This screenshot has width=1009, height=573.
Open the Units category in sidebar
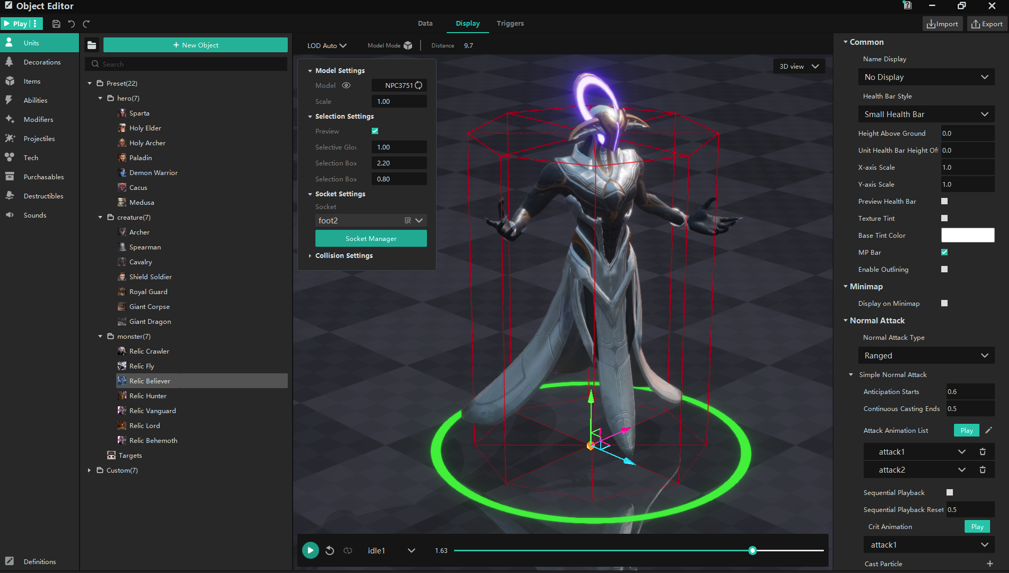pyautogui.click(x=39, y=43)
